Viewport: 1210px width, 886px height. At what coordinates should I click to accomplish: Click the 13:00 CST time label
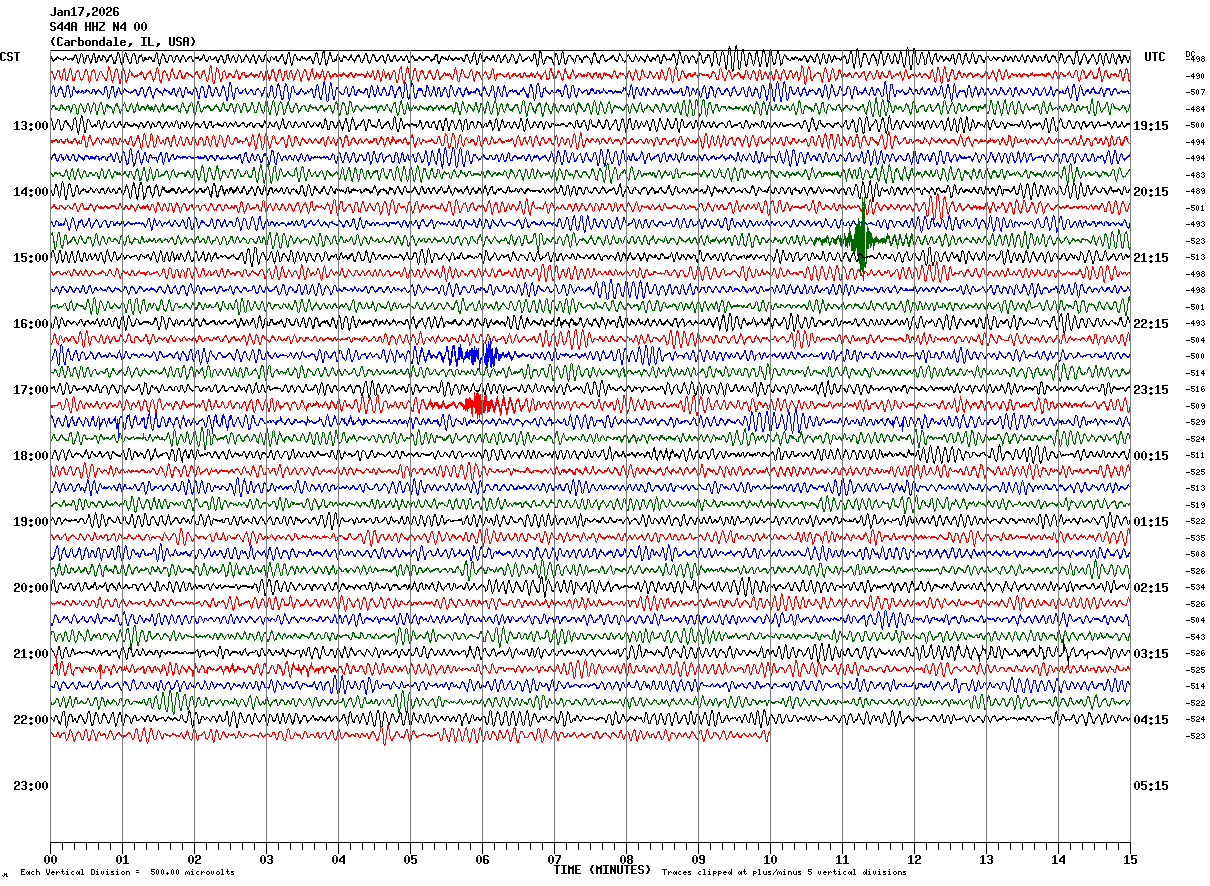pos(31,126)
